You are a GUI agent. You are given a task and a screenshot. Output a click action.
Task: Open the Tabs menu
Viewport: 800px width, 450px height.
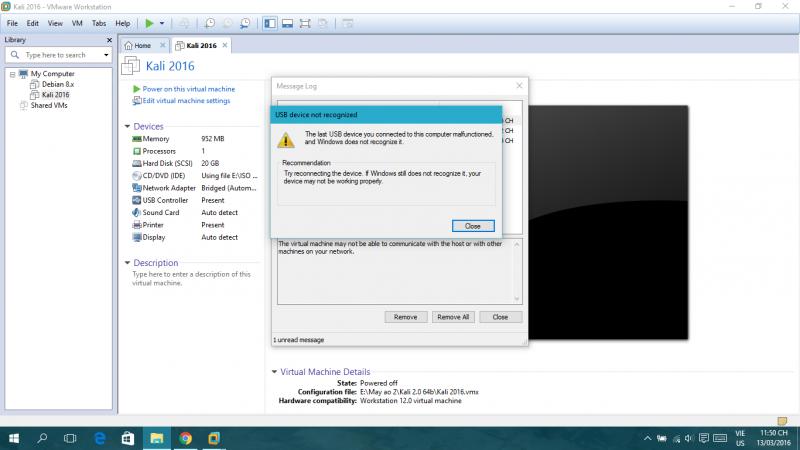(99, 23)
